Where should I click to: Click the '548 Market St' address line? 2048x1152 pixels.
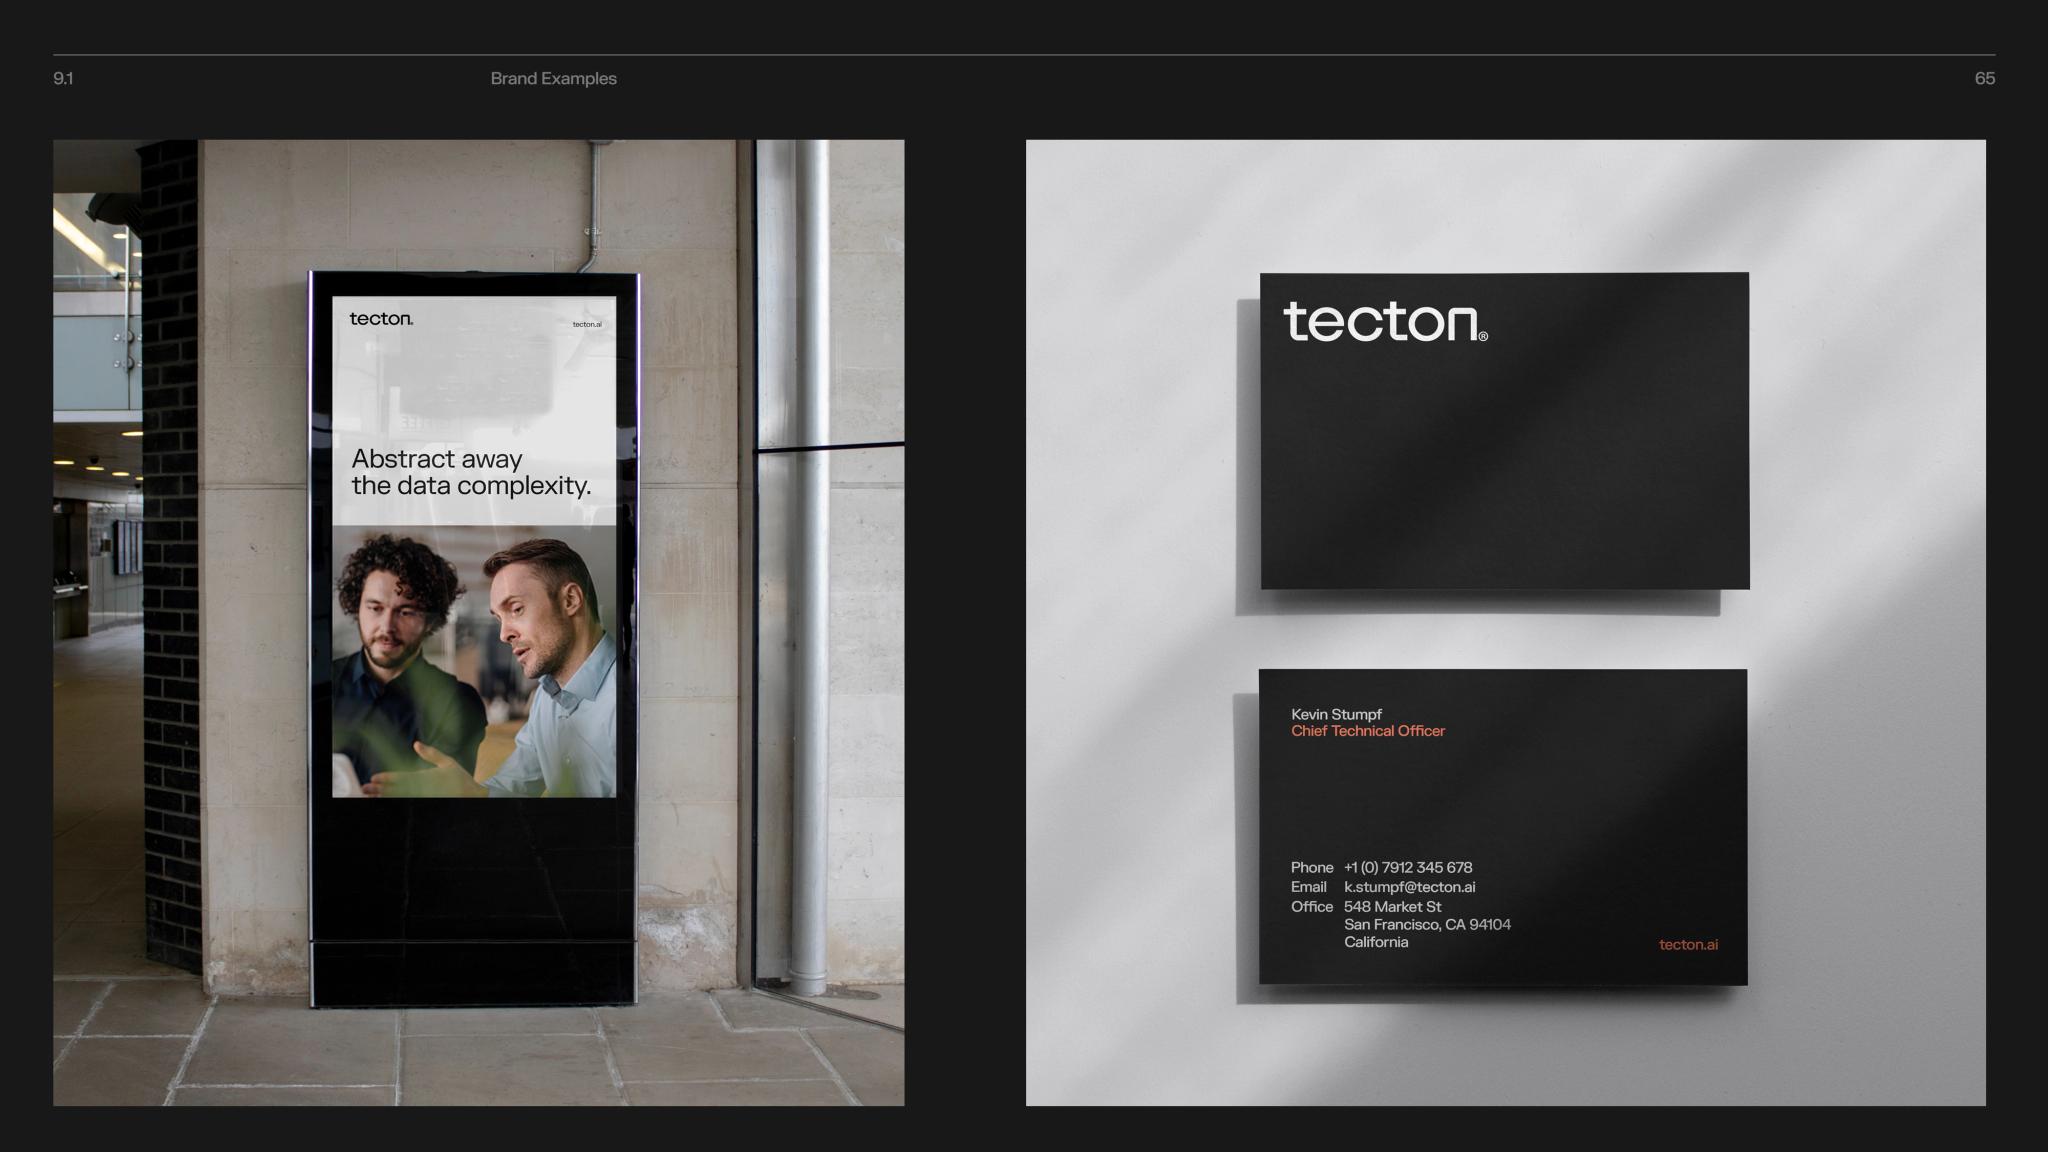pyautogui.click(x=1392, y=906)
